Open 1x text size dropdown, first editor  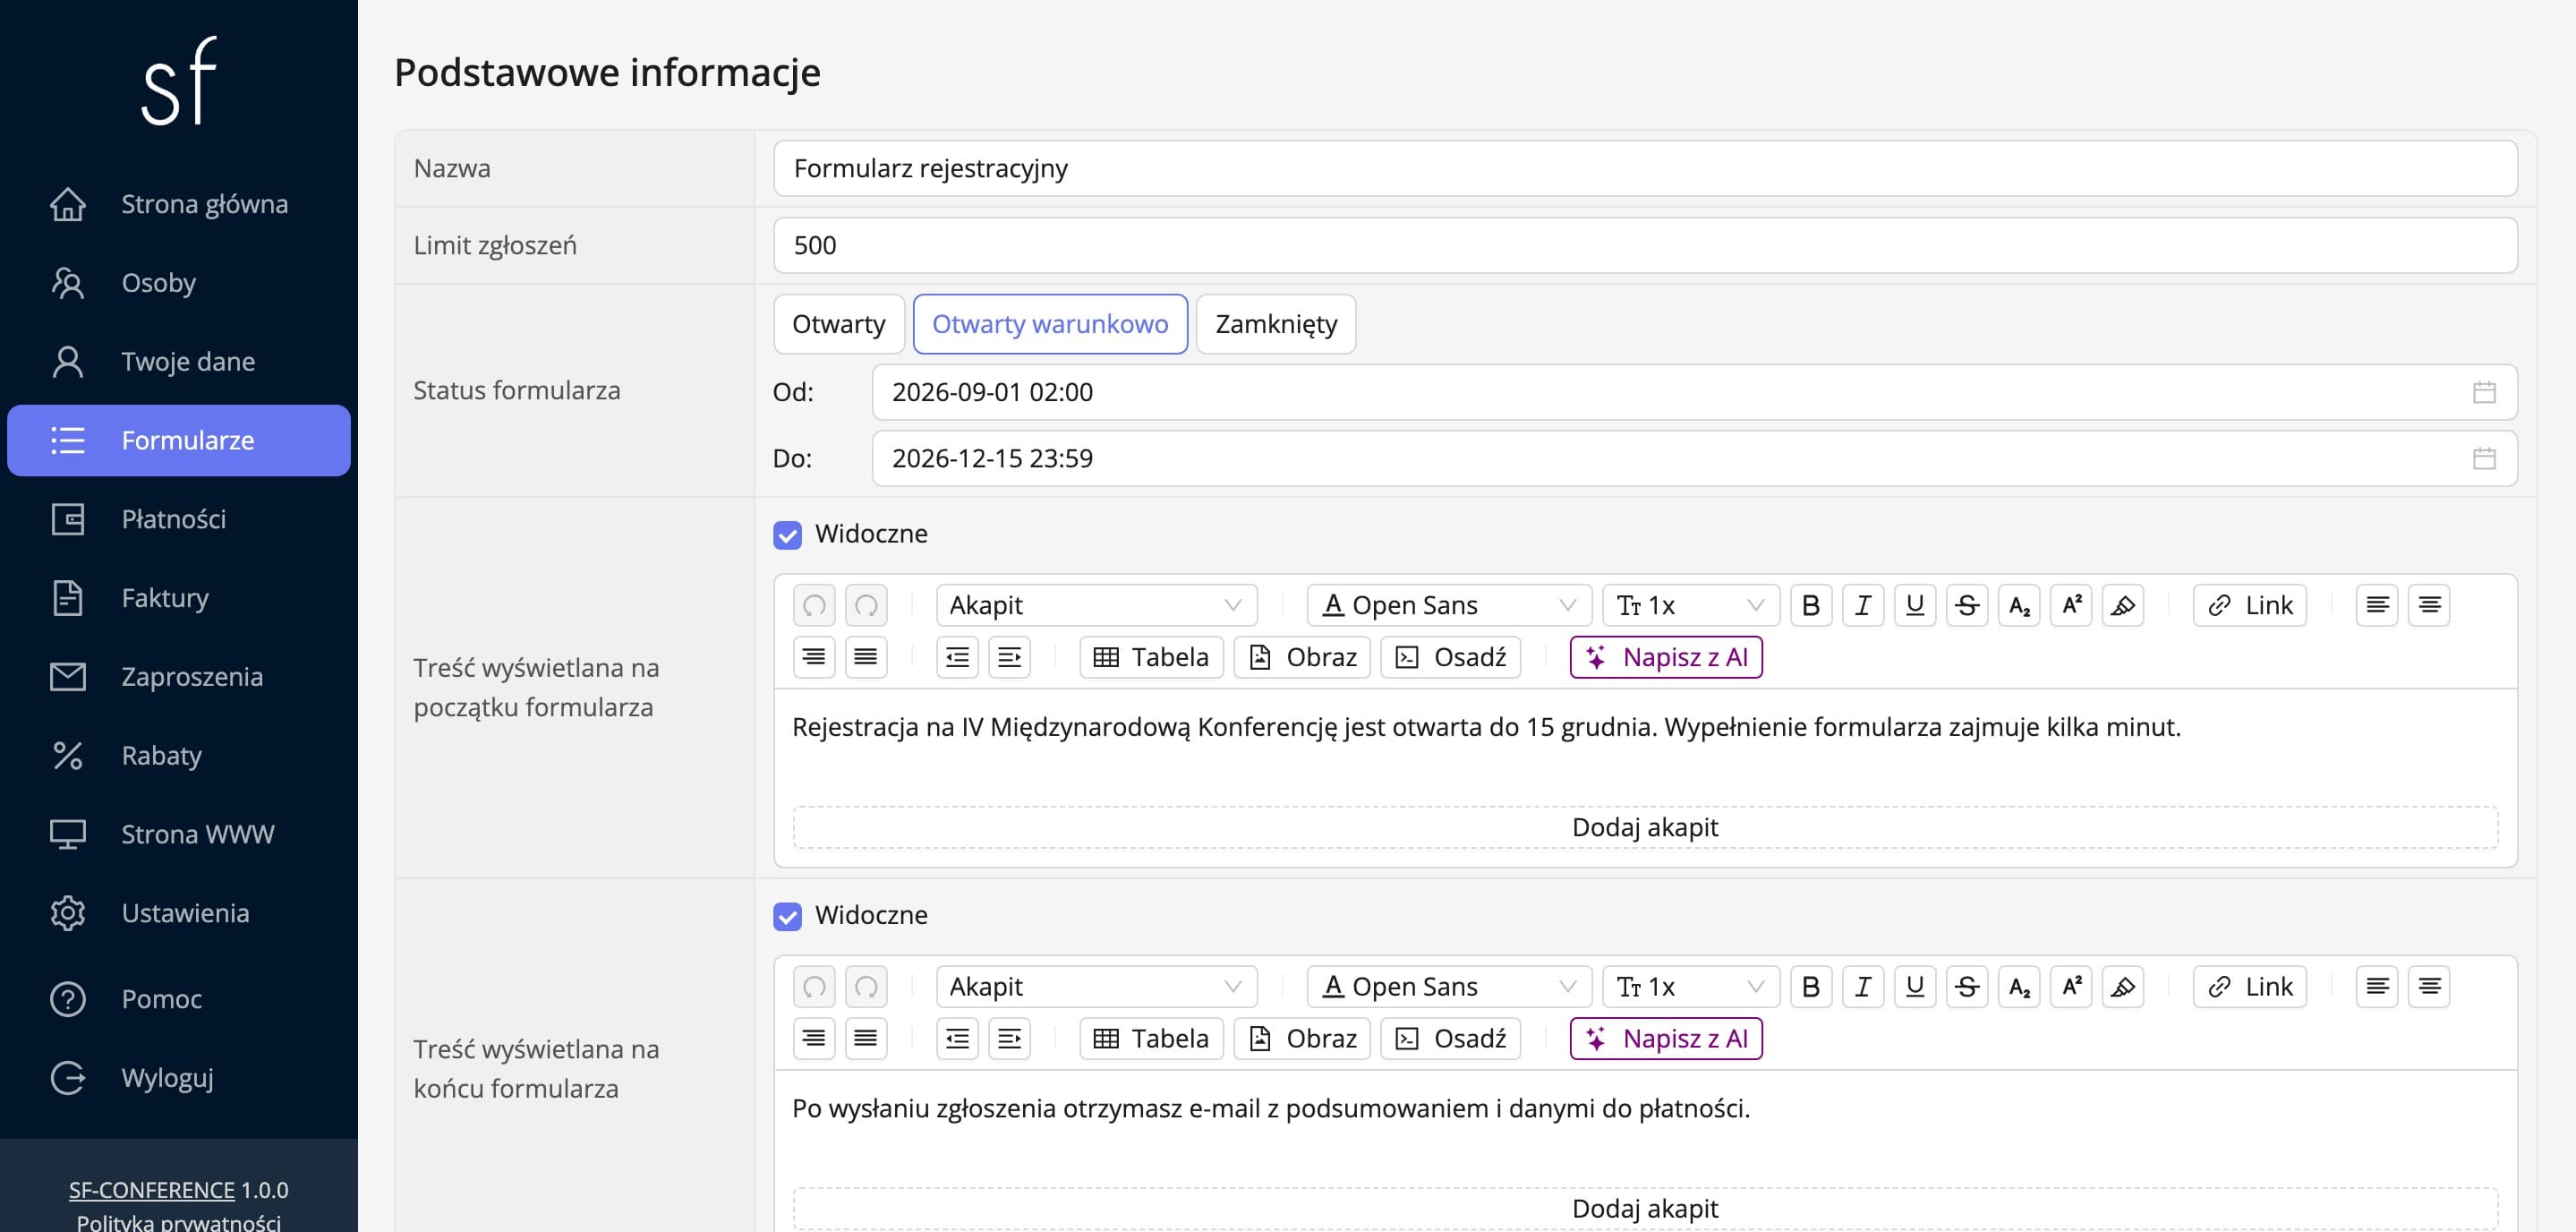(x=1690, y=605)
